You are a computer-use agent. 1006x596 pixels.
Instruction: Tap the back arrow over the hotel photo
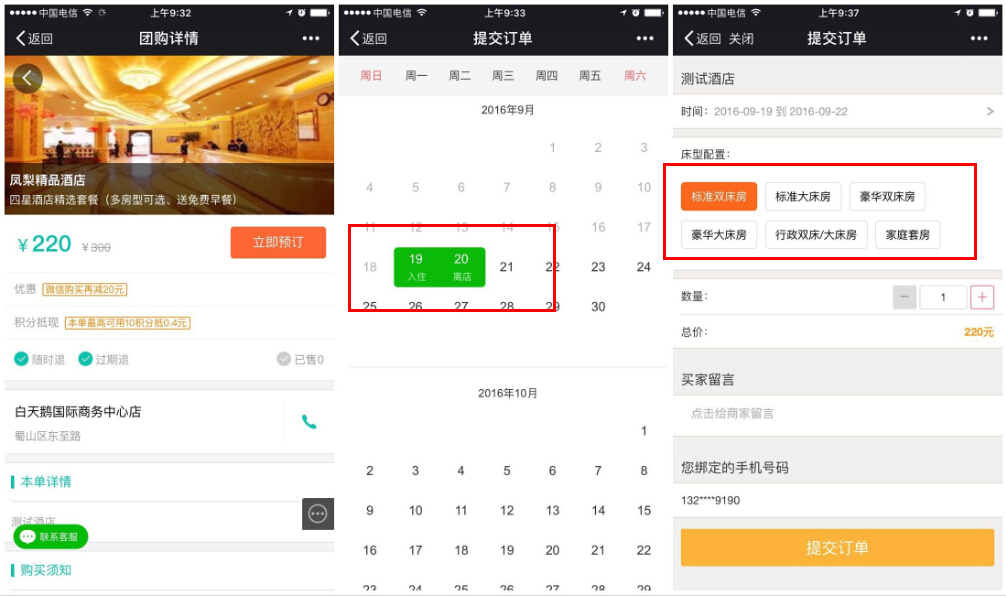tap(28, 78)
